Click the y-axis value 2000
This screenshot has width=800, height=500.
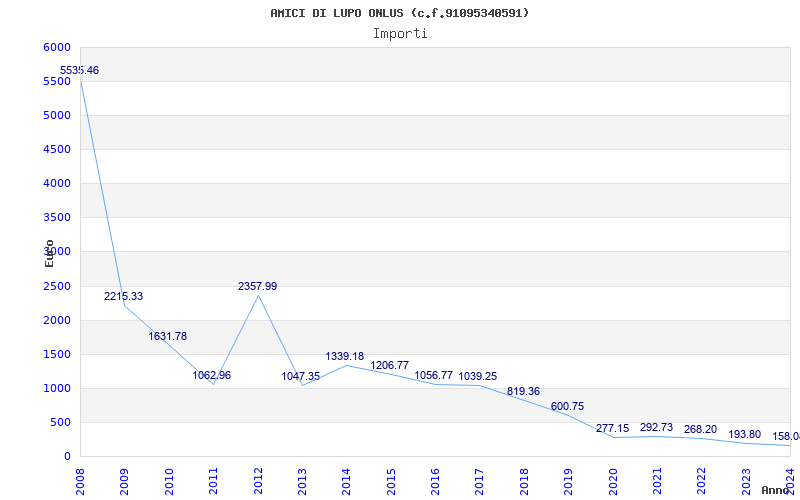pyautogui.click(x=57, y=320)
